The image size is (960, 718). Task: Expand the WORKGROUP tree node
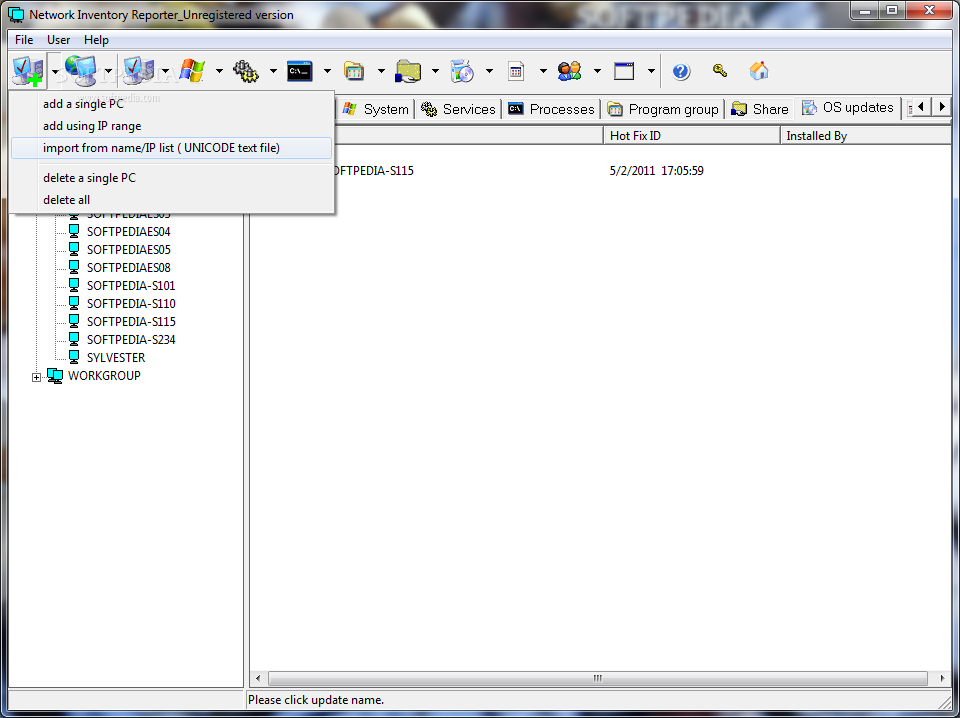tap(36, 377)
